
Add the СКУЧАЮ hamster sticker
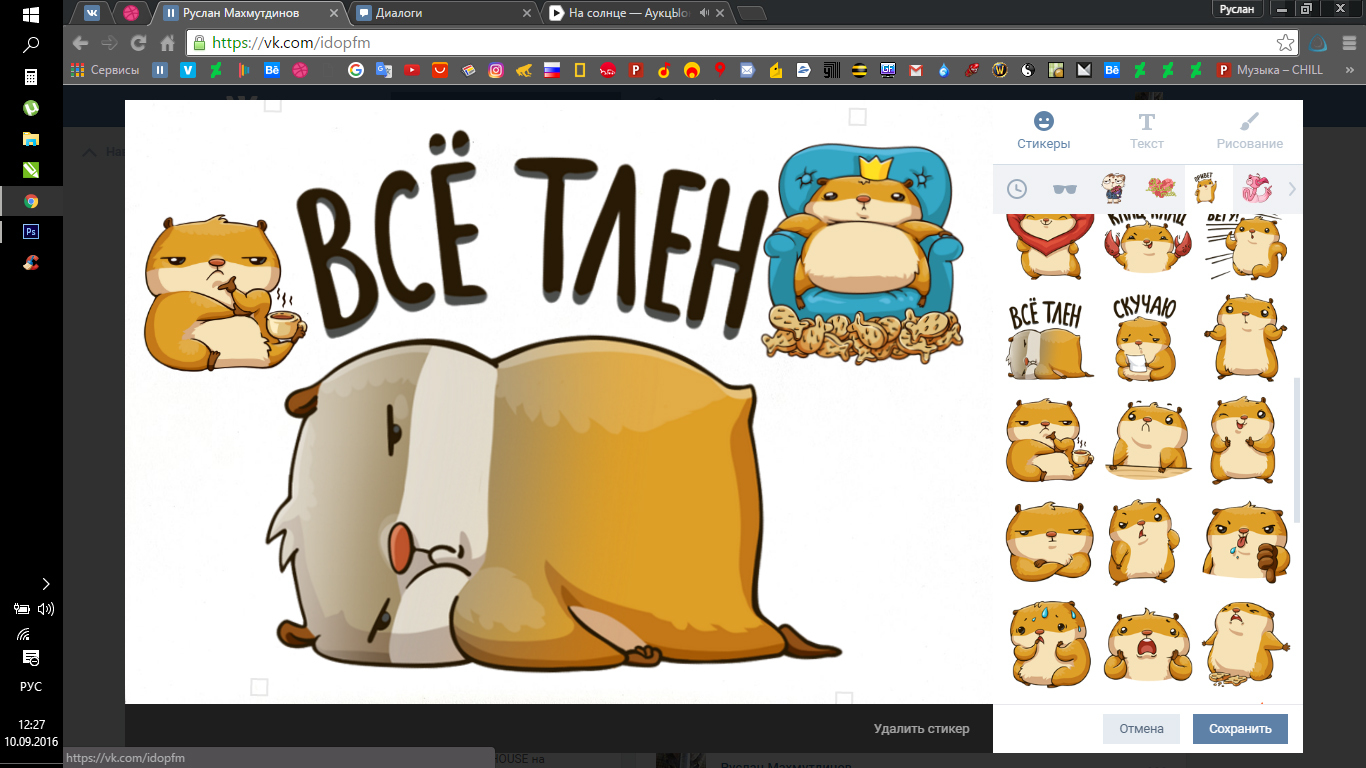pyautogui.click(x=1147, y=339)
